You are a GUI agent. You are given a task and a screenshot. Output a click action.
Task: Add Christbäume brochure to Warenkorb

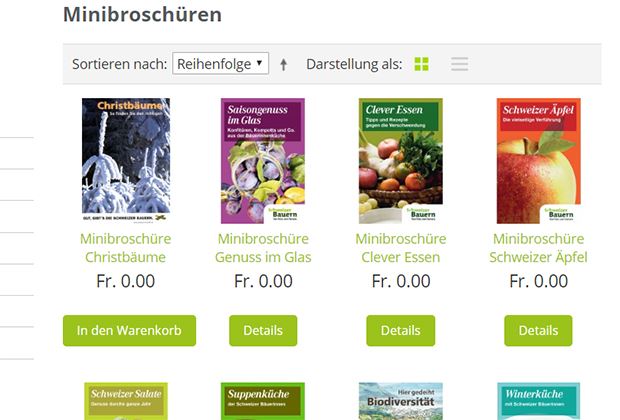pyautogui.click(x=129, y=331)
